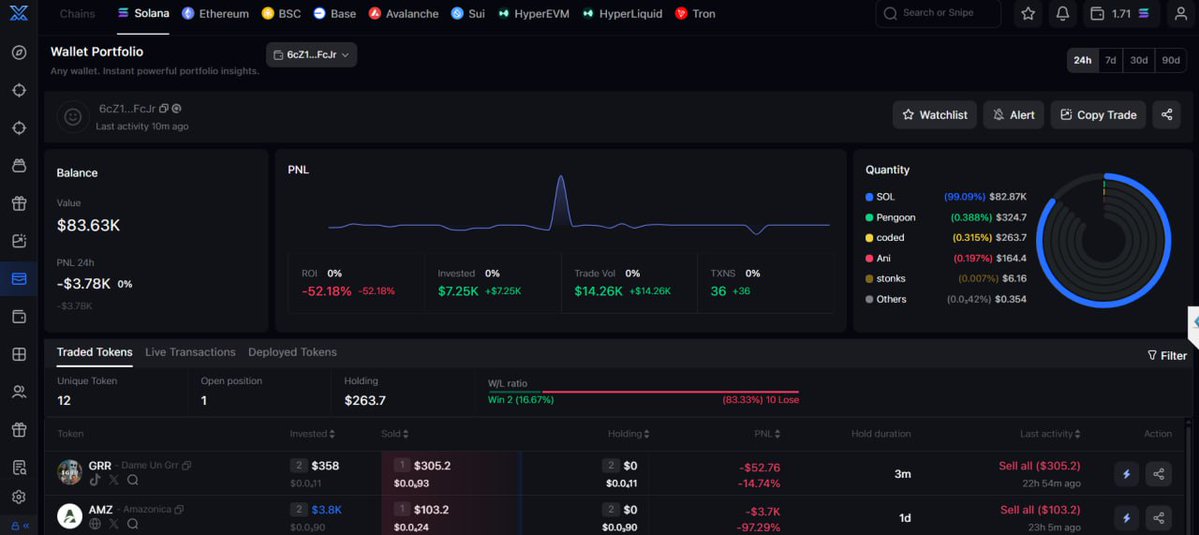This screenshot has width=1199, height=535.
Task: Switch to the Ethereum chain tab
Action: click(215, 14)
